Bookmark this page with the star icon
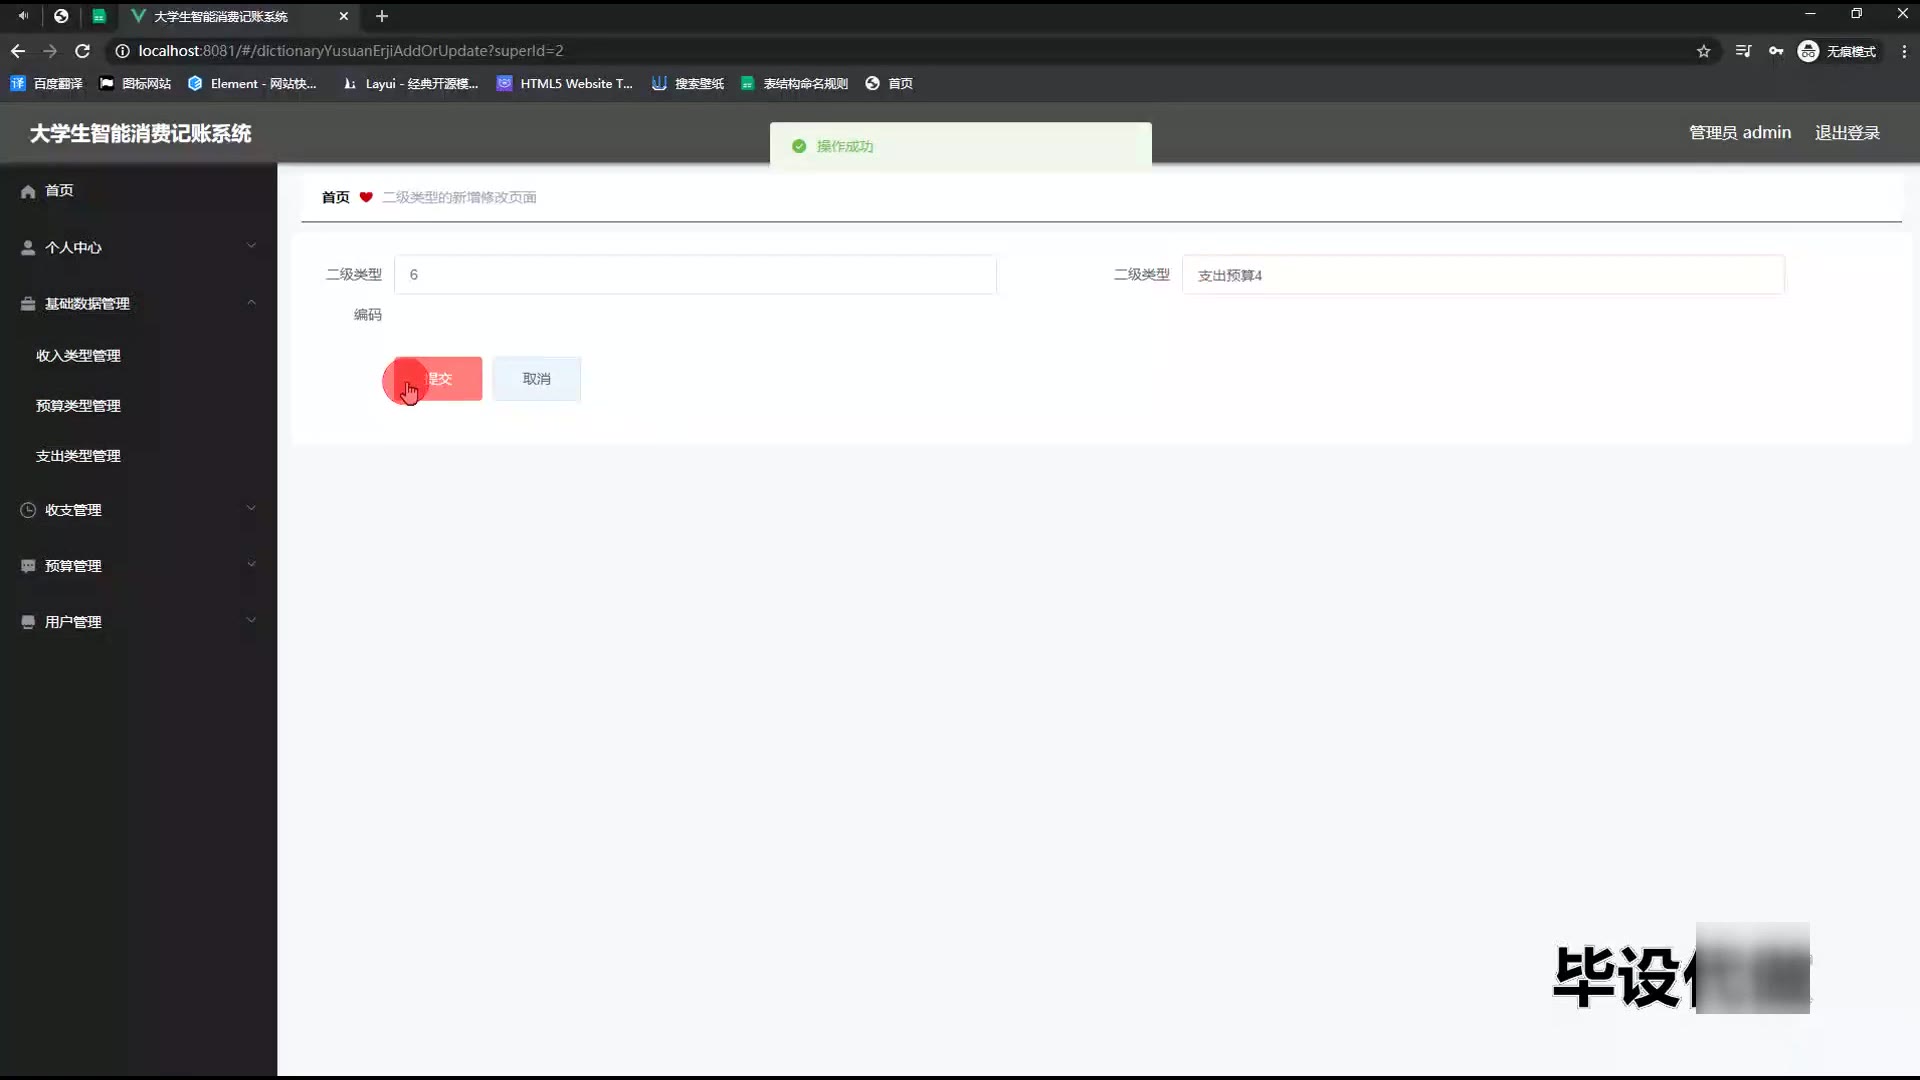The height and width of the screenshot is (1080, 1920). click(1703, 51)
